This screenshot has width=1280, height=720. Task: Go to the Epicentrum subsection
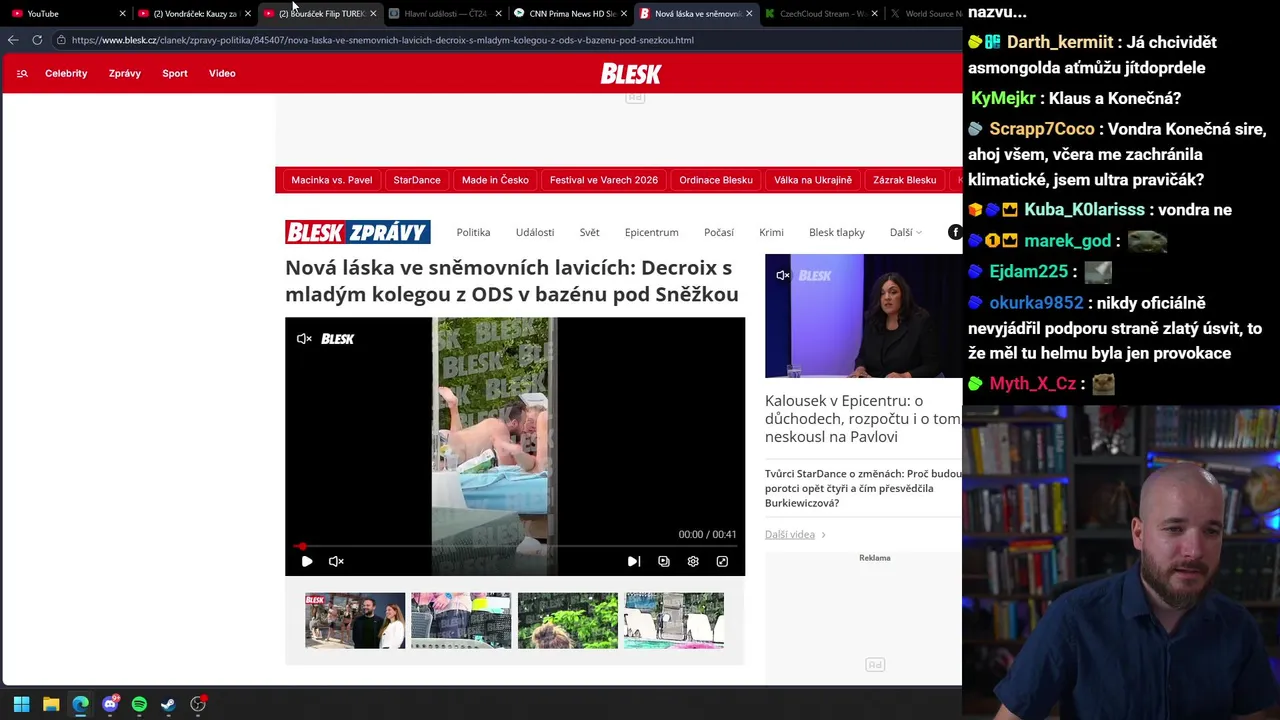pyautogui.click(x=652, y=232)
